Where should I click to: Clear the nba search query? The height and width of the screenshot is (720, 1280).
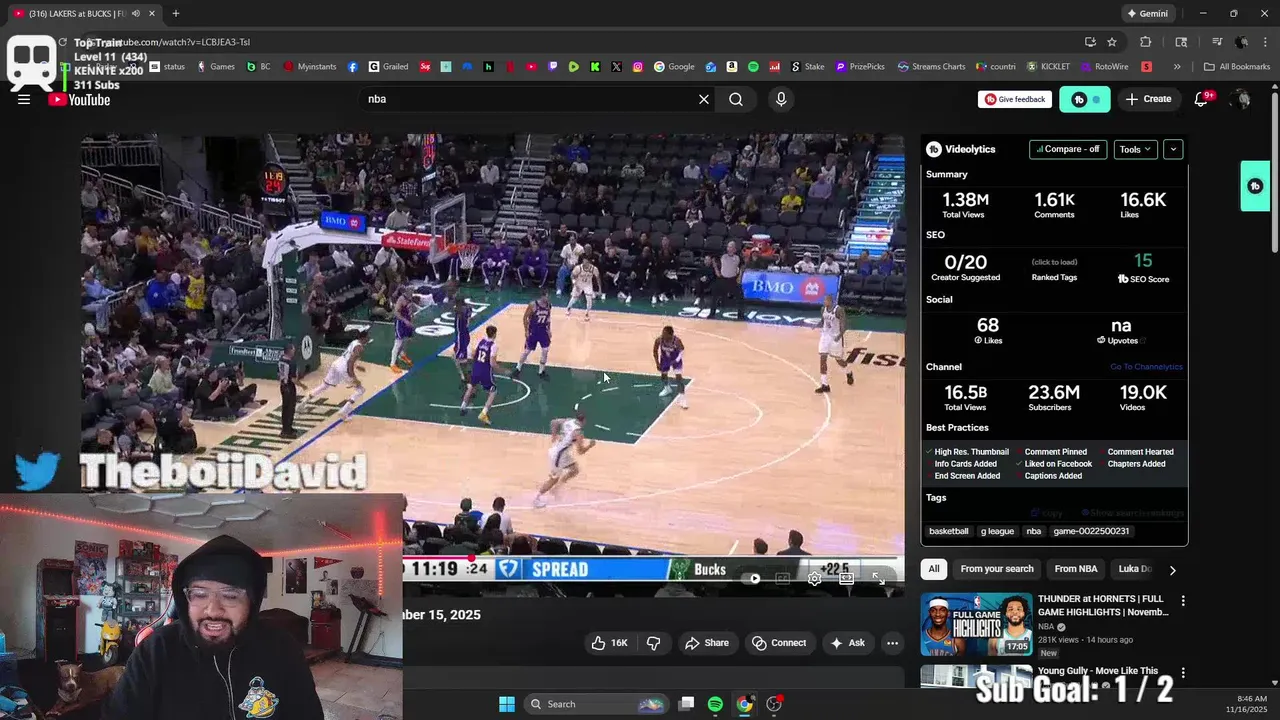(x=704, y=99)
